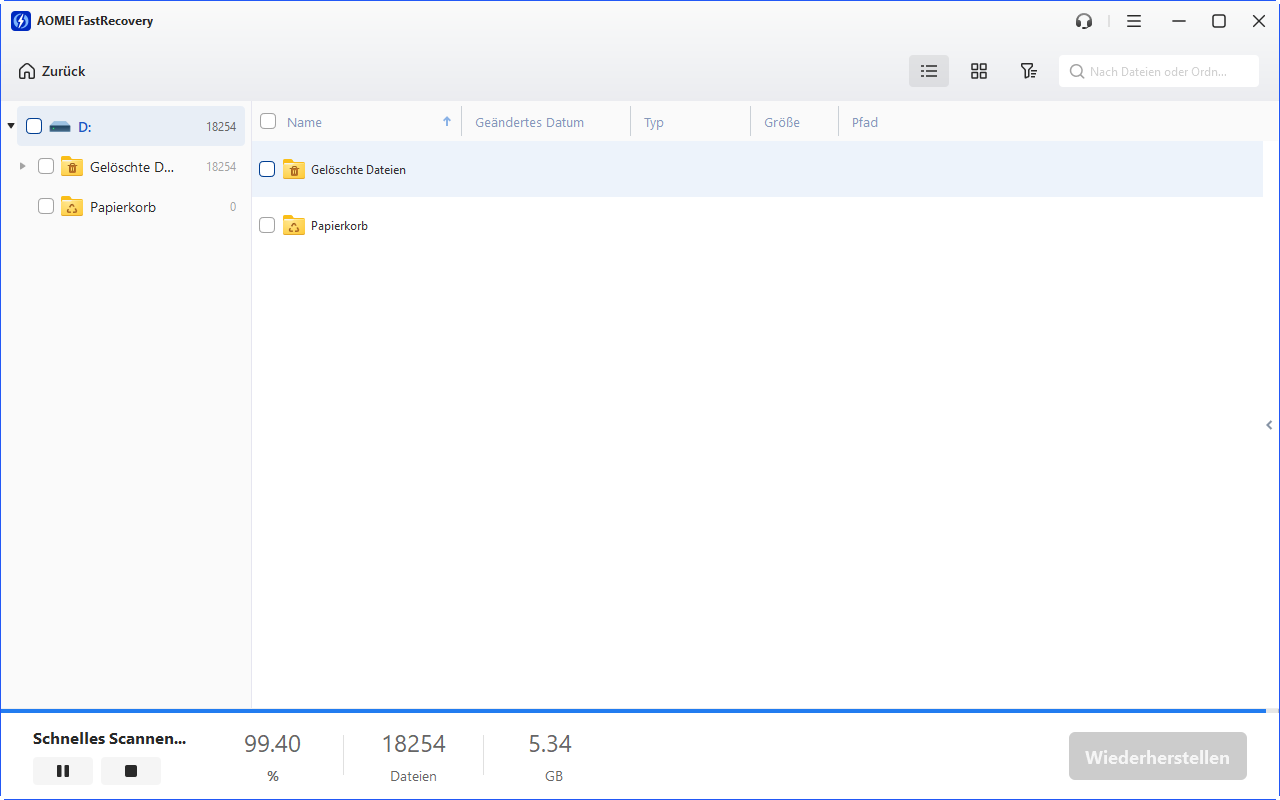Sort by Geändertes Datum column
Screen dimensions: 1280x800
(529, 122)
